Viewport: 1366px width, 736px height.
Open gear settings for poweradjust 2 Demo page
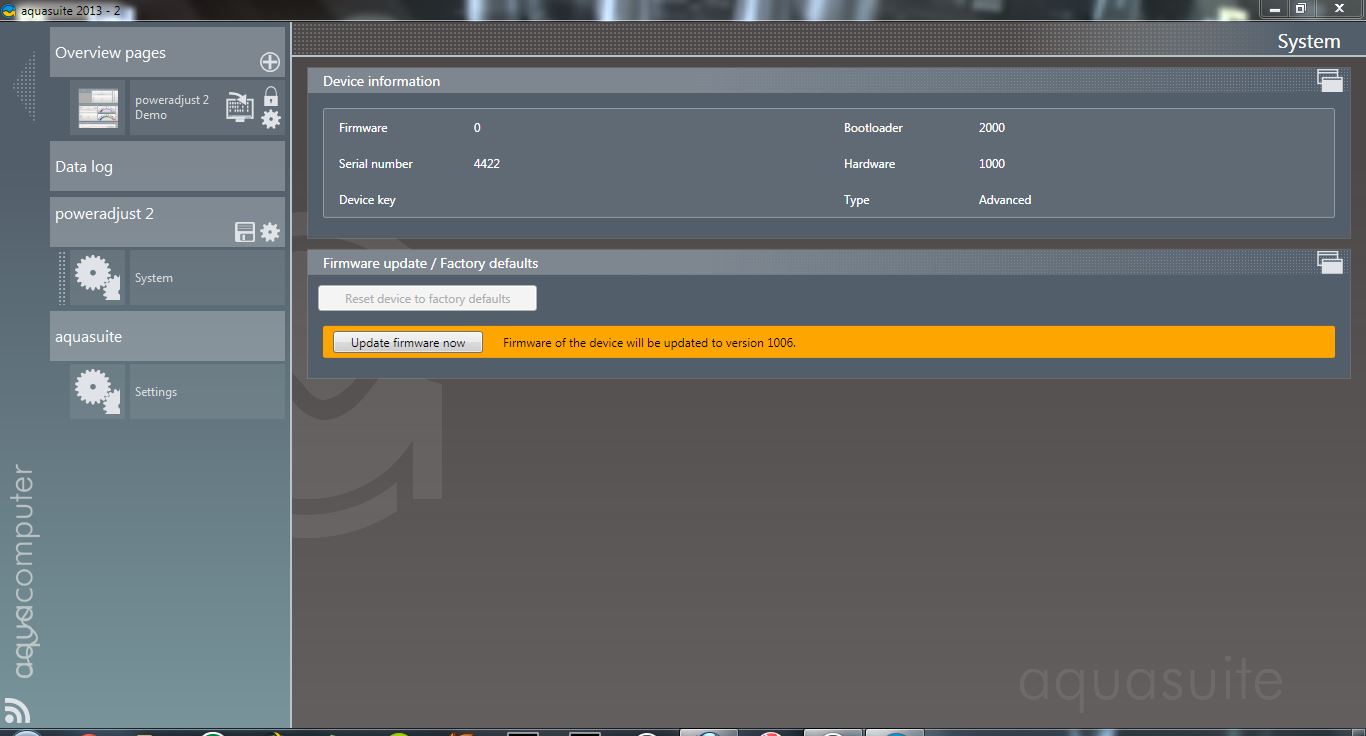271,120
